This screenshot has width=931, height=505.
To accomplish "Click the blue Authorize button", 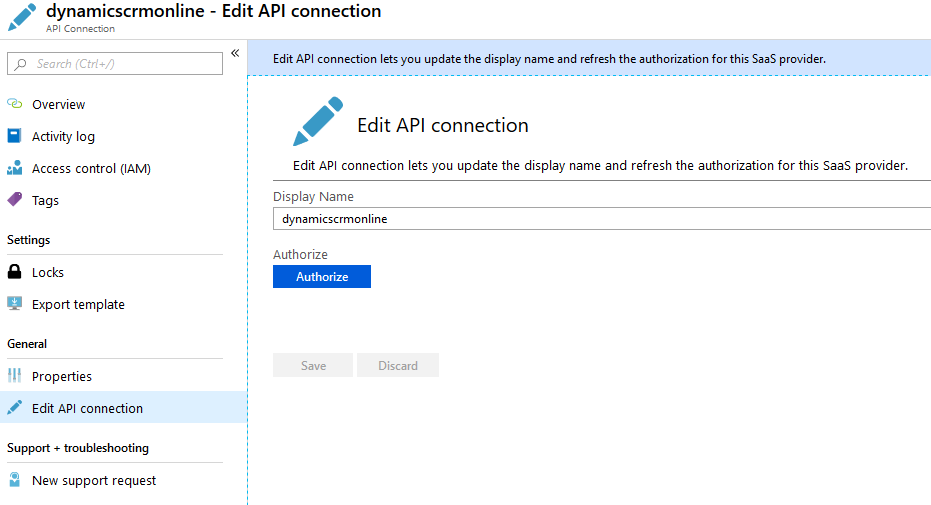I will pos(322,277).
